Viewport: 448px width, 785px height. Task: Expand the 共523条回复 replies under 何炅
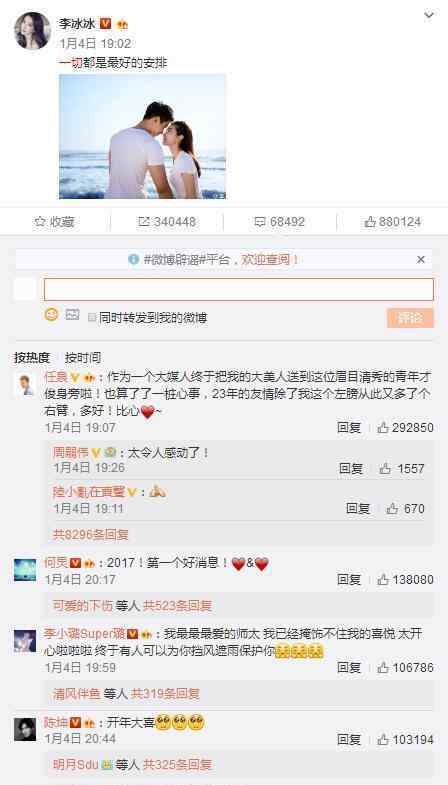[x=177, y=606]
